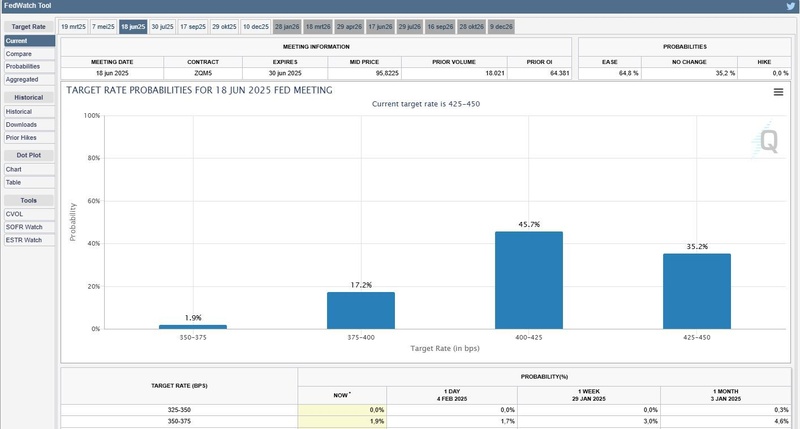Image resolution: width=800 pixels, height=429 pixels.
Task: Open the Probabilities view in sidebar
Action: point(30,66)
